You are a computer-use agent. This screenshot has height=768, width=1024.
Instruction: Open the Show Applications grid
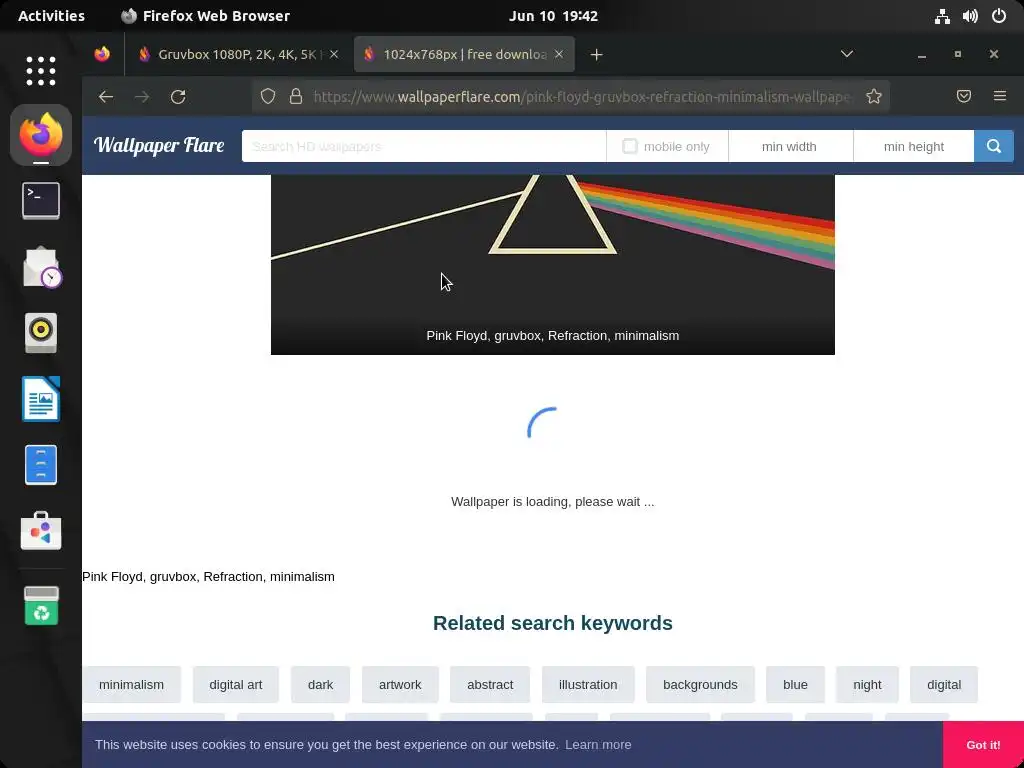click(x=40, y=71)
